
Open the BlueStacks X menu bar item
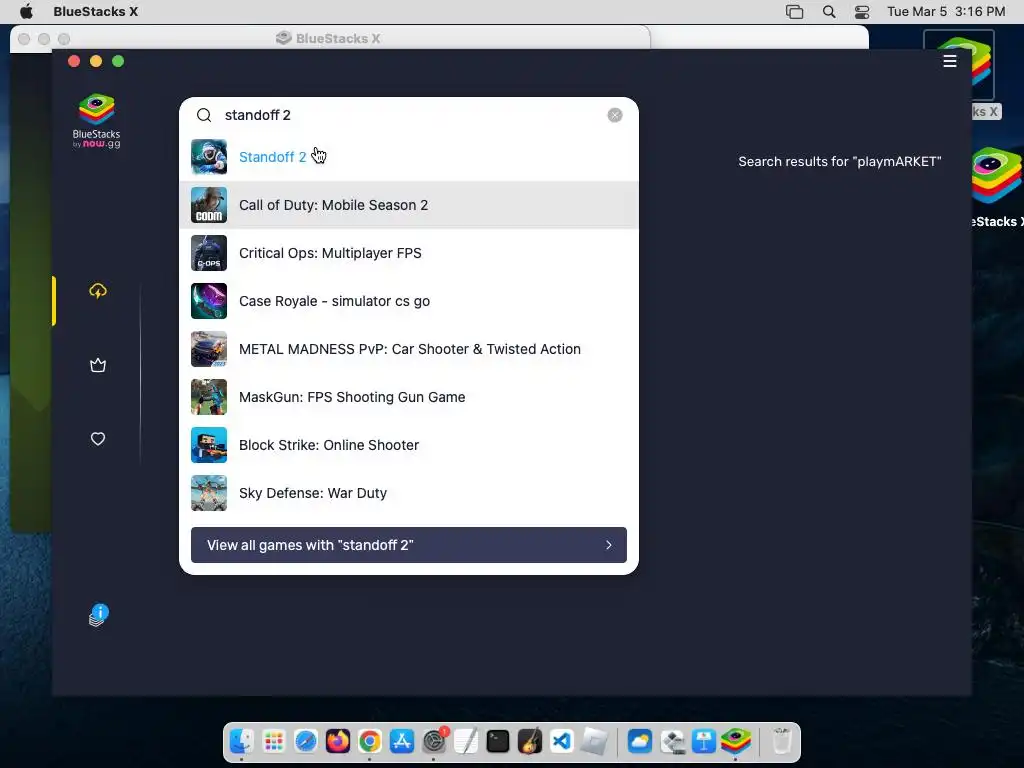coord(95,12)
